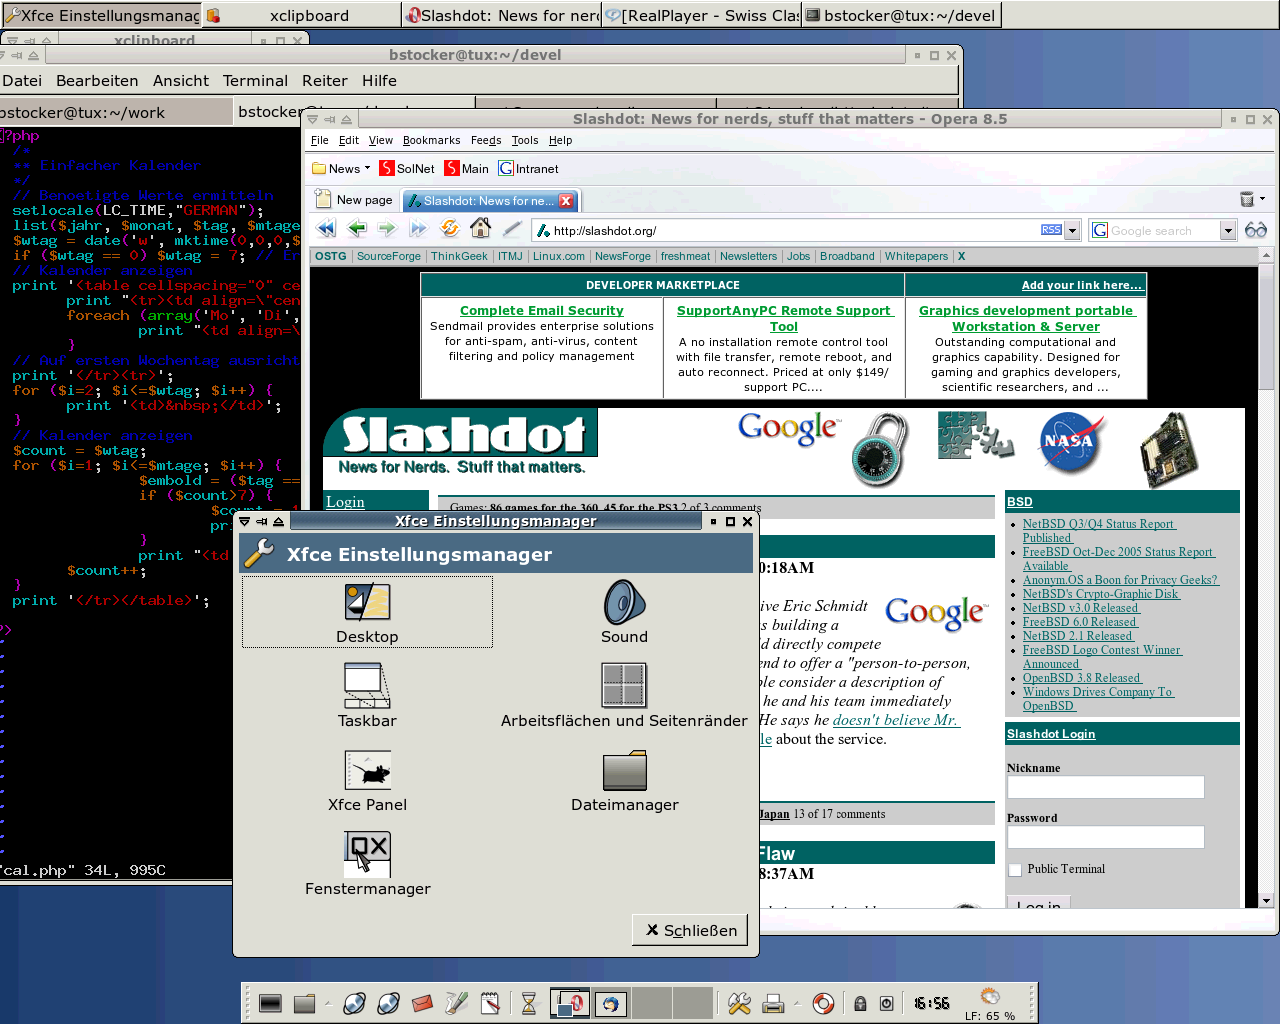Click Opera's fast forward button
The height and width of the screenshot is (1024, 1280).
(x=418, y=229)
